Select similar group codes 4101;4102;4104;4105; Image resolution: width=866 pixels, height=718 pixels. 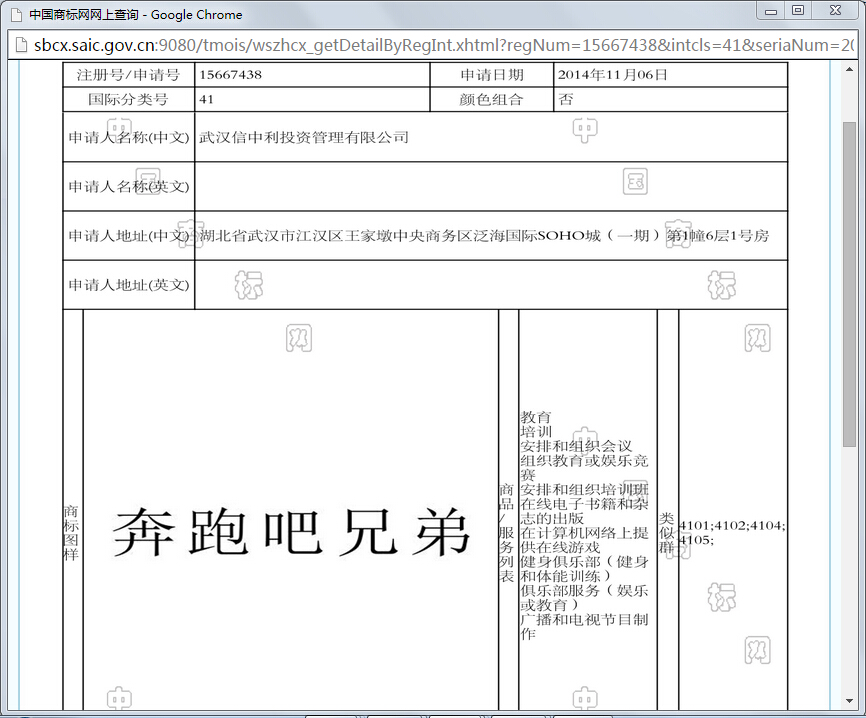tap(732, 532)
